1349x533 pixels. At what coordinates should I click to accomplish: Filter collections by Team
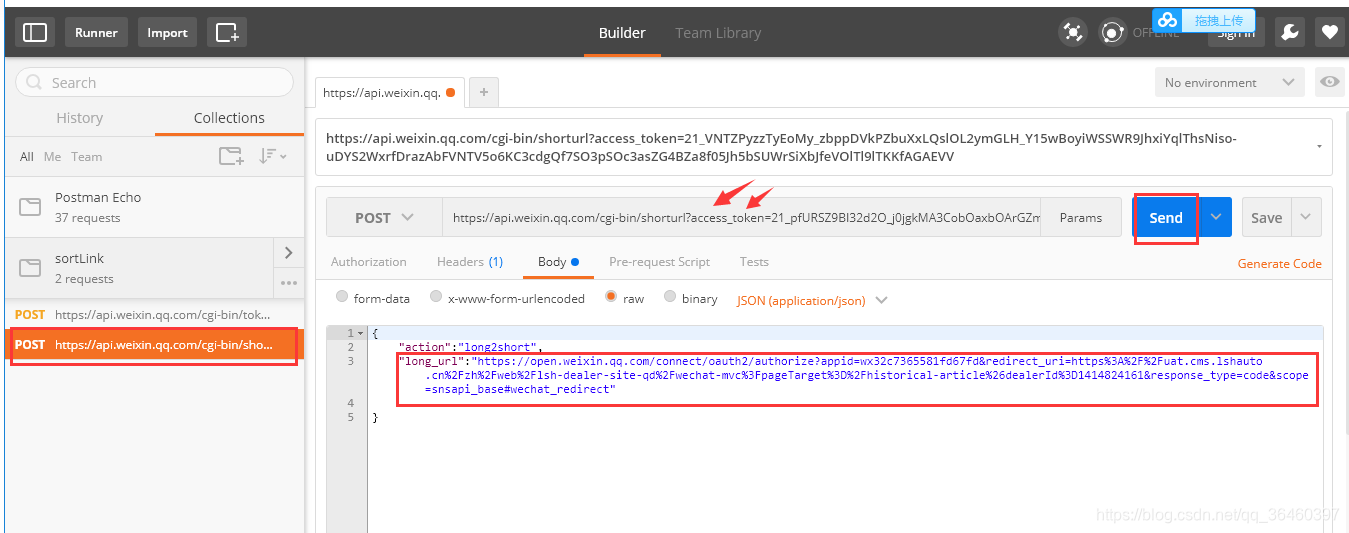coord(86,156)
